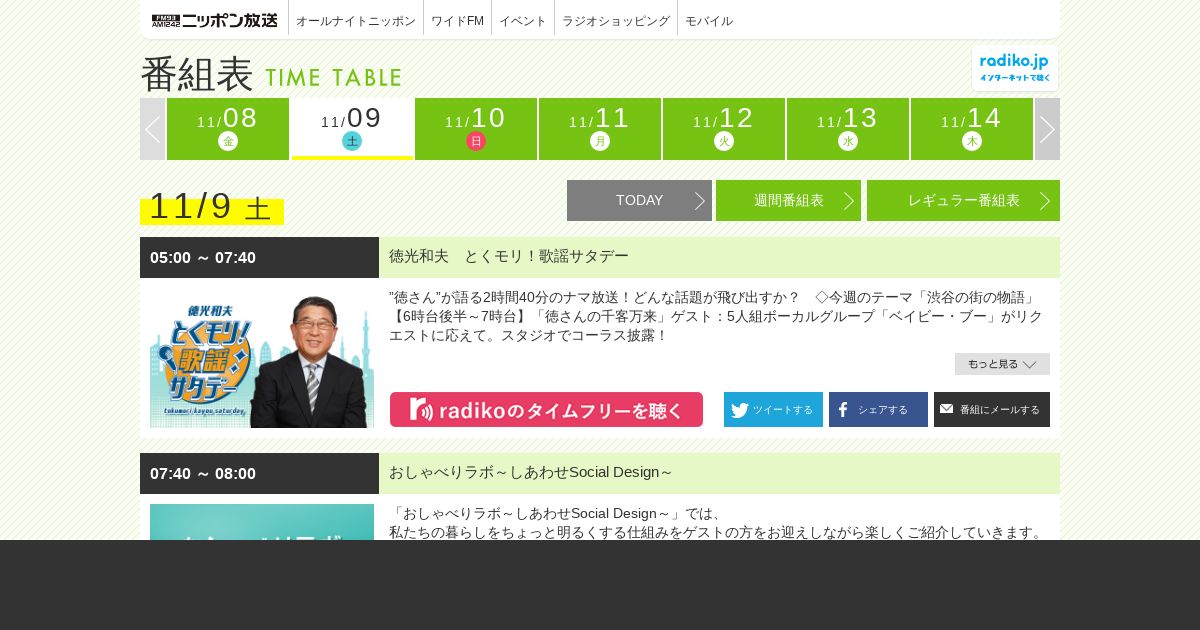
Task: Open the ニッポン放送 logo homepage link
Action: pos(215,20)
